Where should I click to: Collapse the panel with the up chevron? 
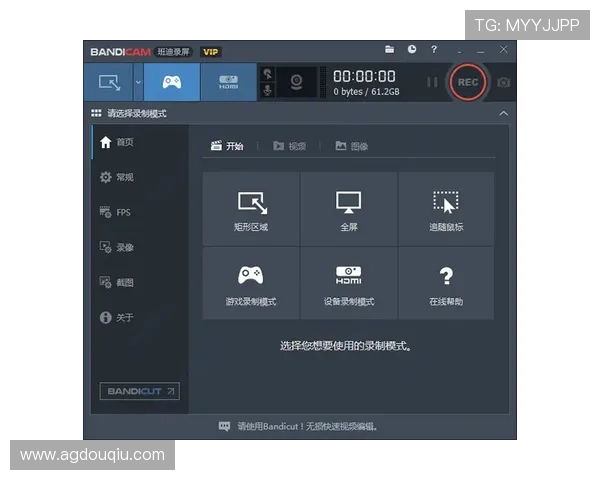(x=504, y=113)
